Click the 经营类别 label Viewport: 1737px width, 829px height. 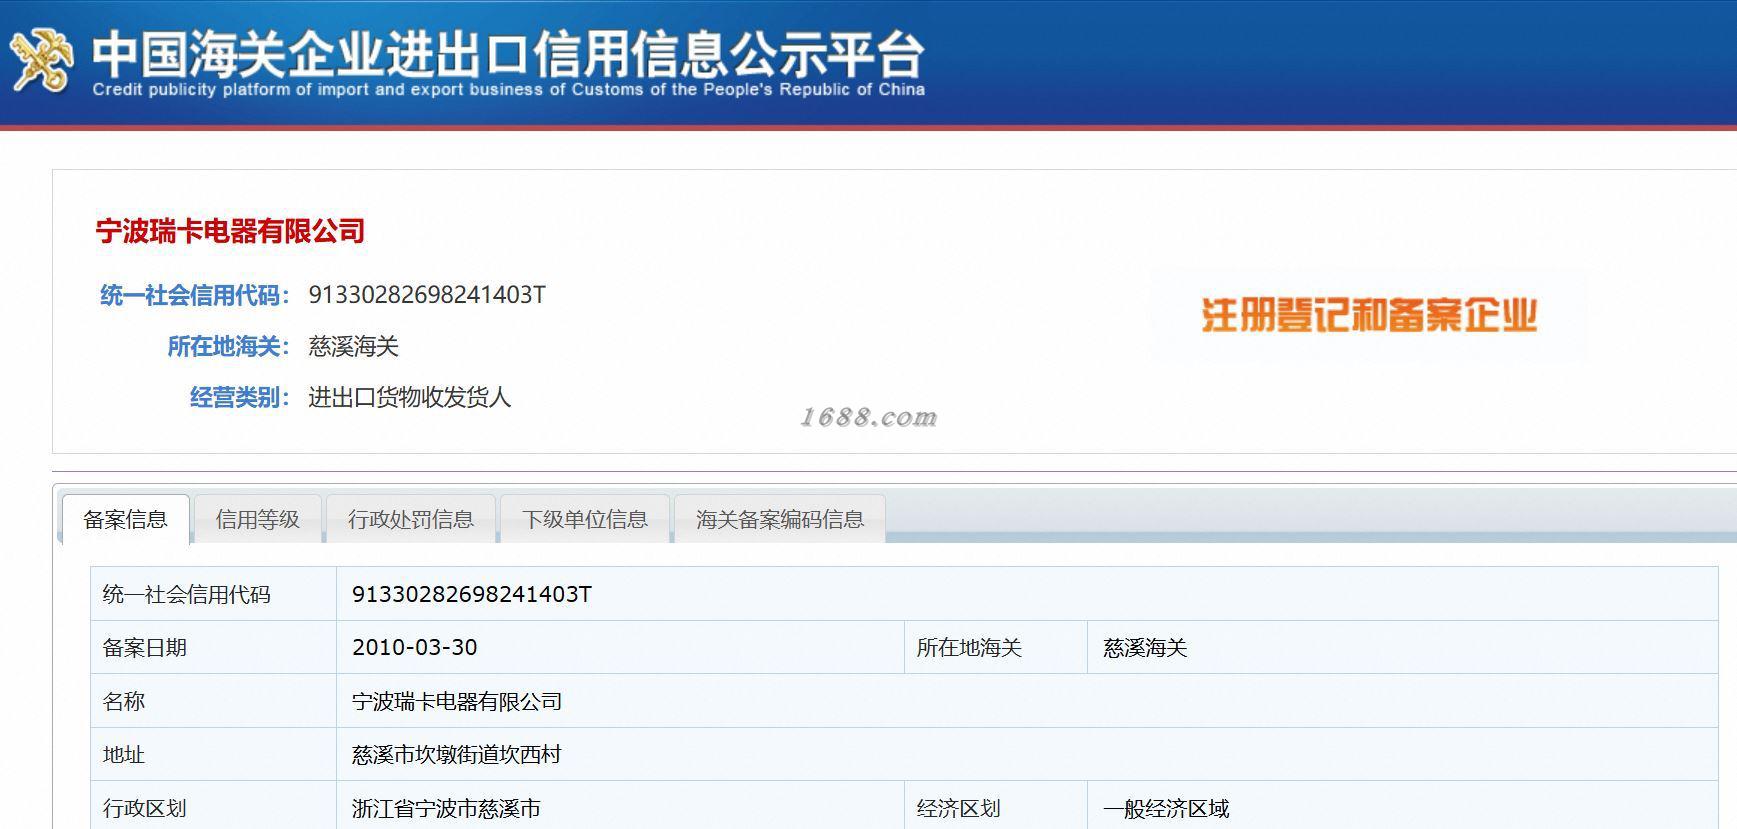point(239,397)
